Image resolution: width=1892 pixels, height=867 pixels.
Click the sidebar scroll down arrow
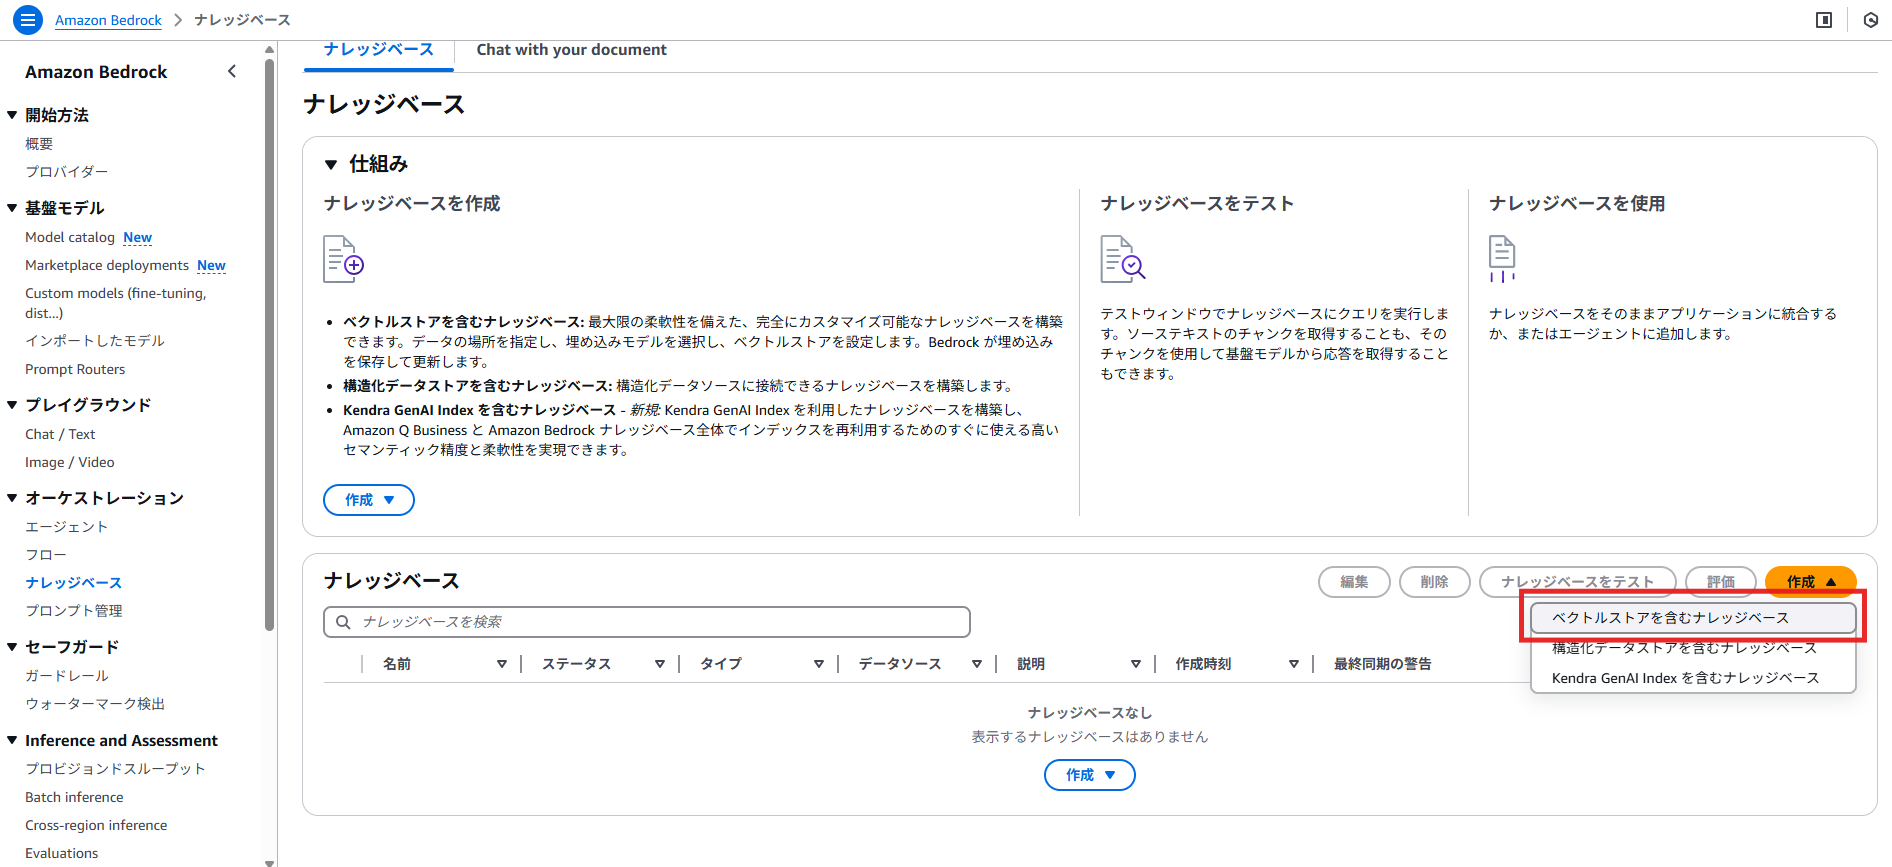[269, 861]
